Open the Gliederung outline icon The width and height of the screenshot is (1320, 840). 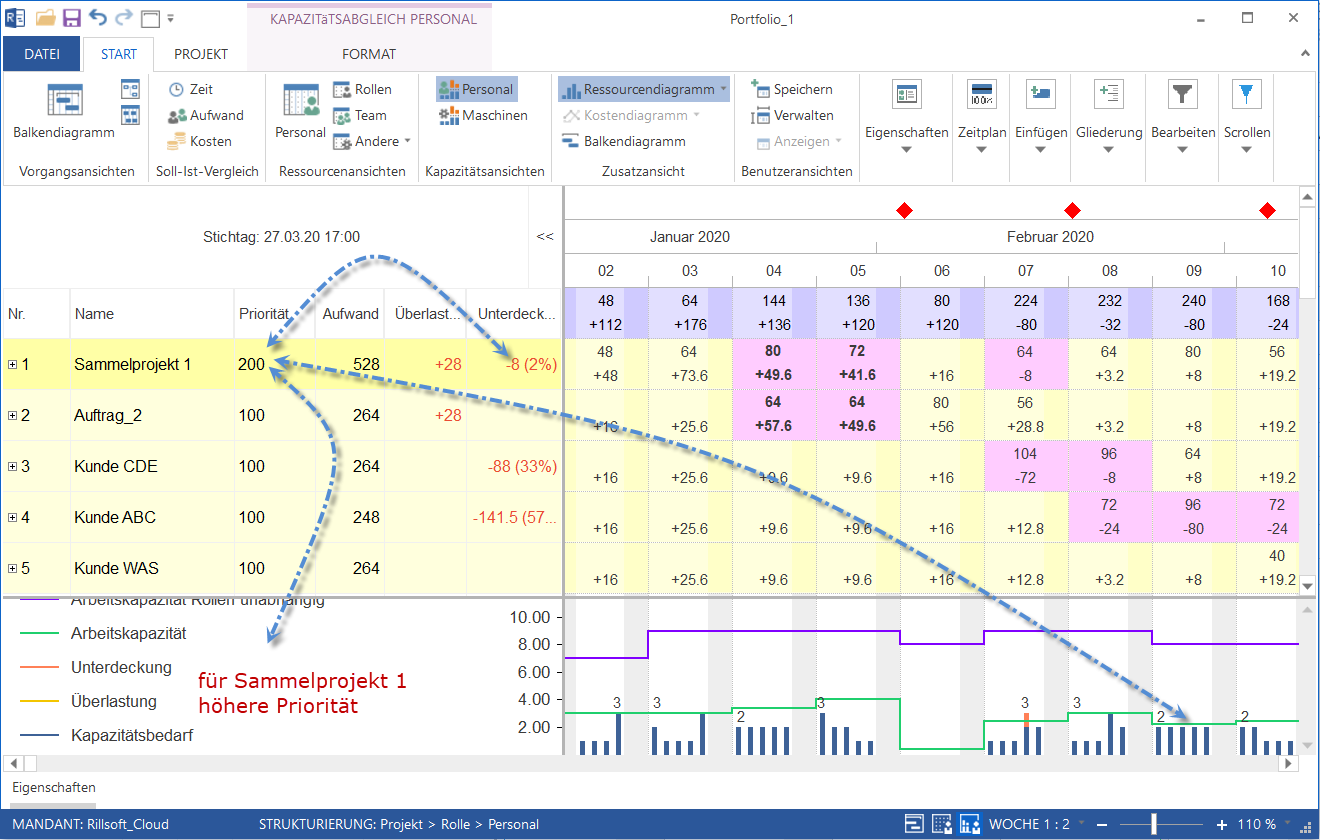(1109, 95)
